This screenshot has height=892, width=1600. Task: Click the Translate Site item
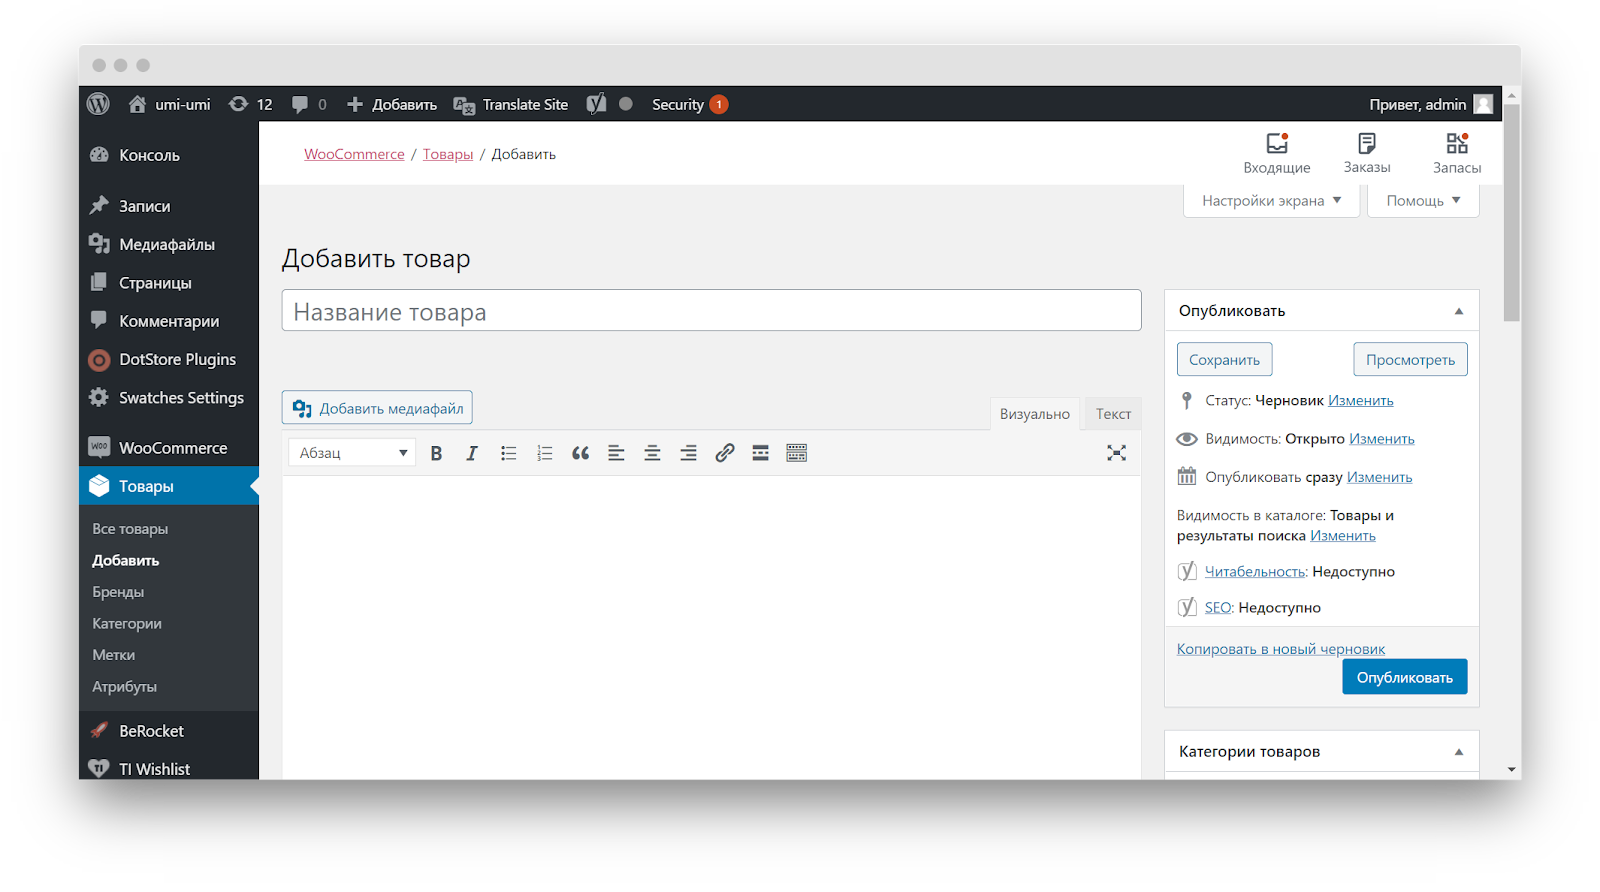pyautogui.click(x=511, y=104)
